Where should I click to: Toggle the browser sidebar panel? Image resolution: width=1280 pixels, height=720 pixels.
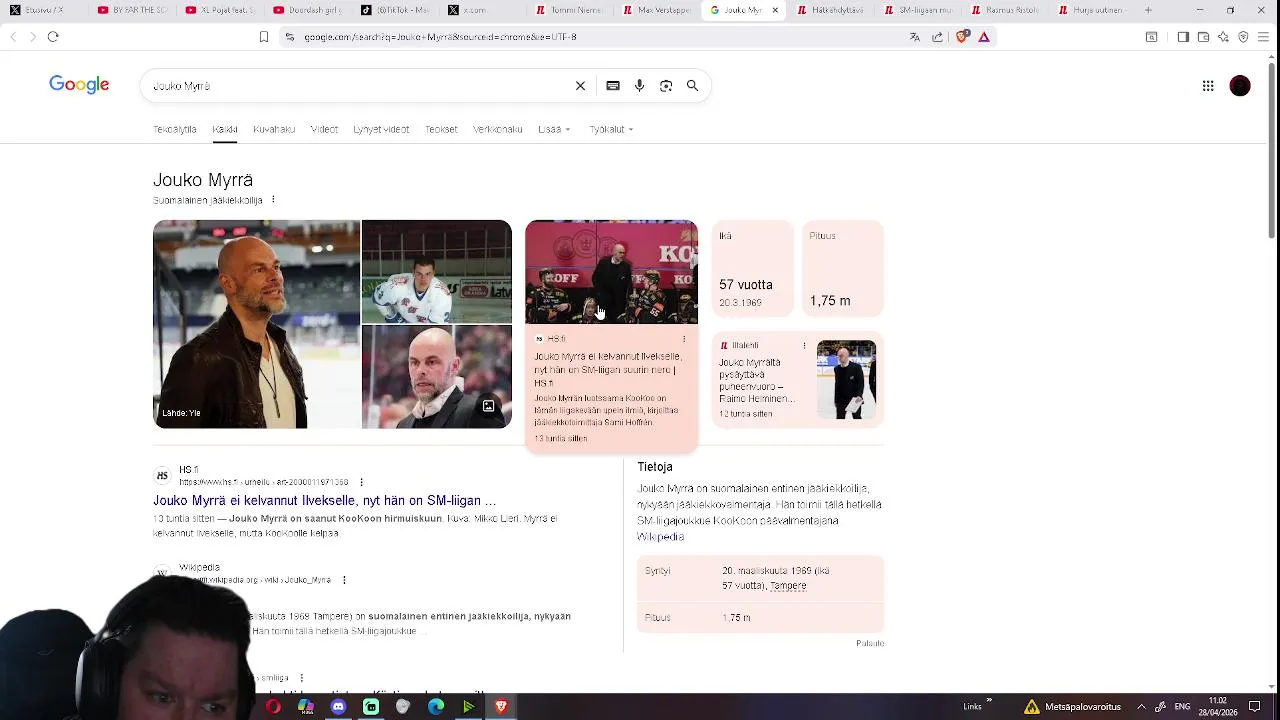1183,37
